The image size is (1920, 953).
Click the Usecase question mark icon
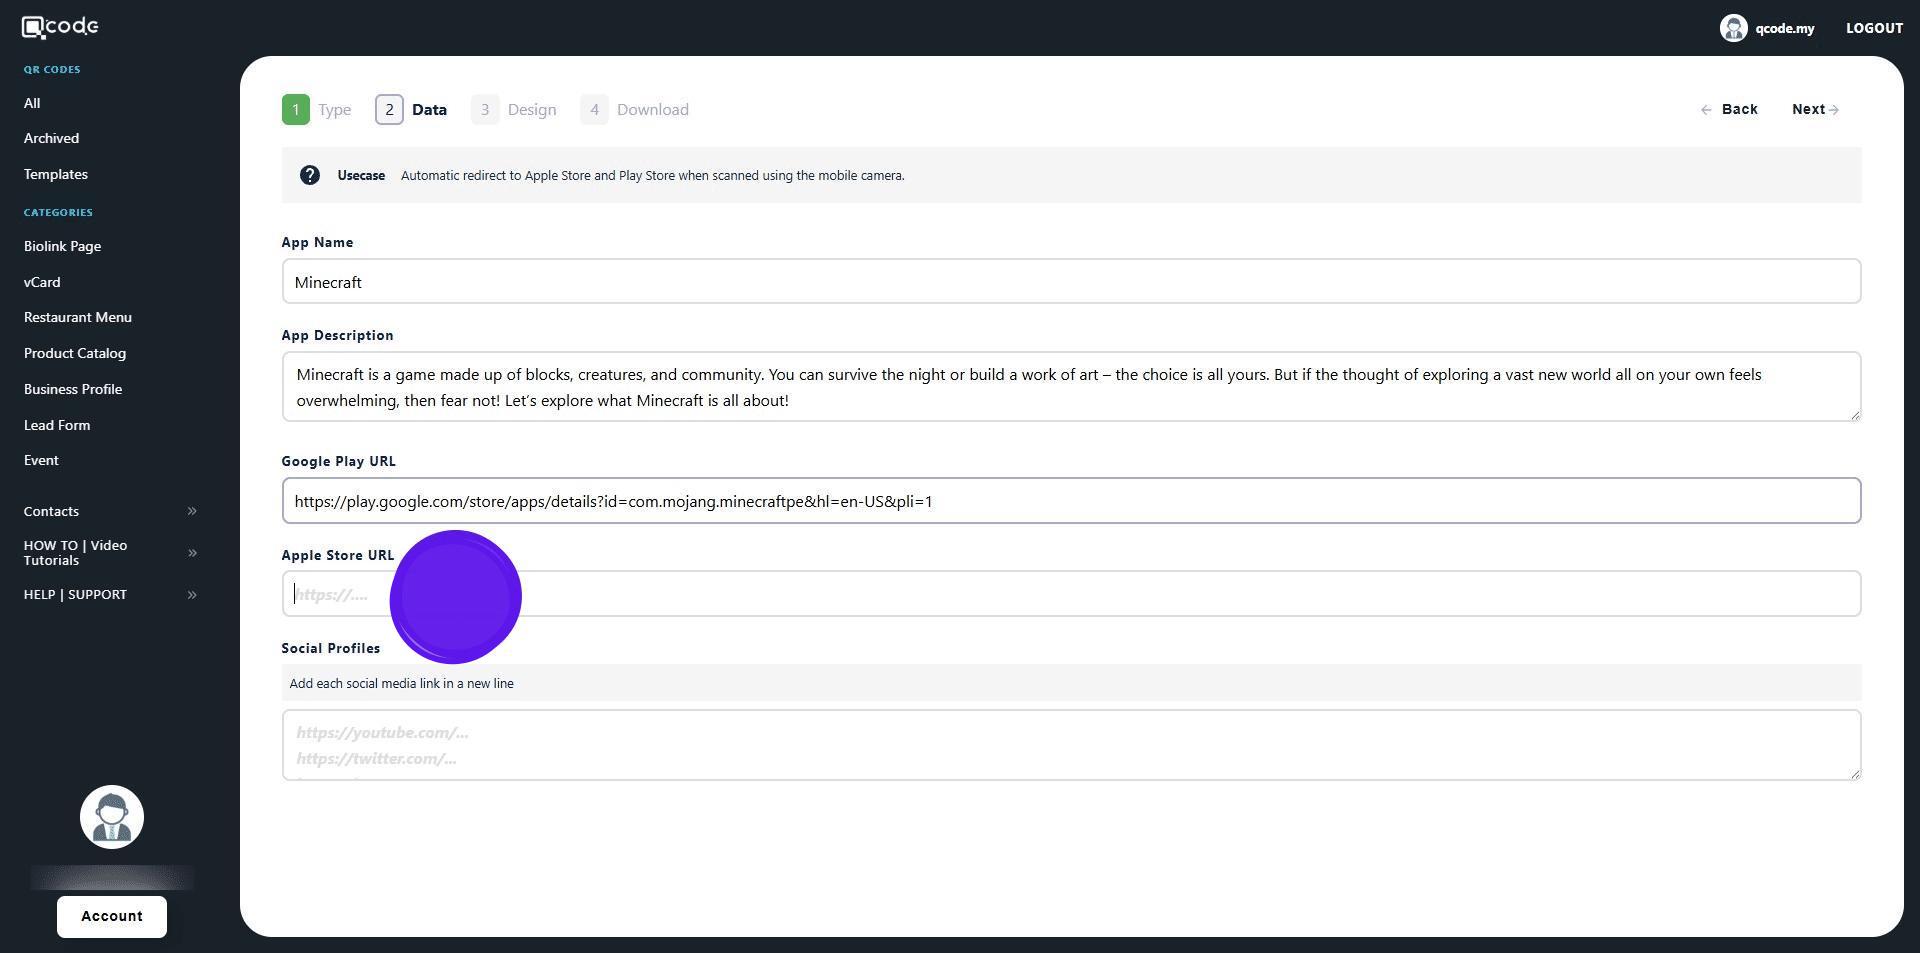click(310, 176)
